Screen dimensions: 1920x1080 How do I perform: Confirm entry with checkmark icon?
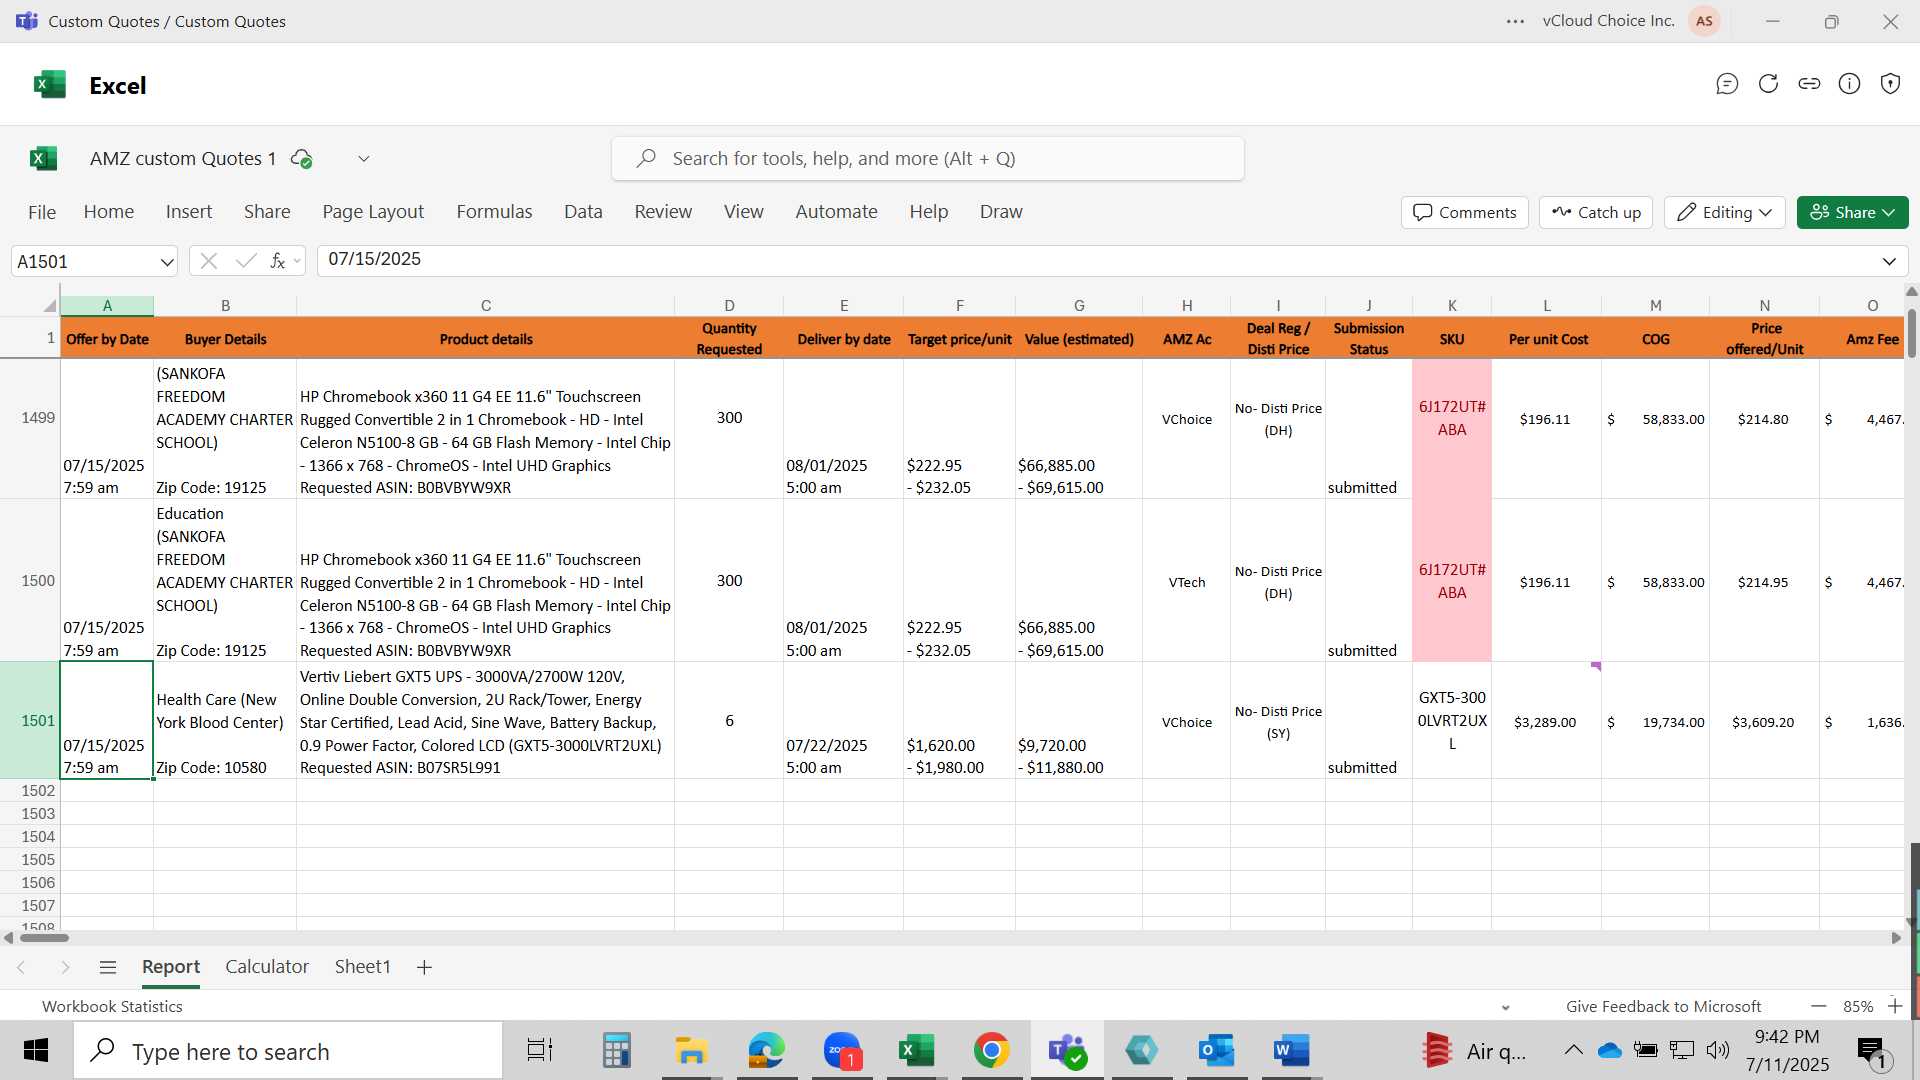click(x=245, y=261)
